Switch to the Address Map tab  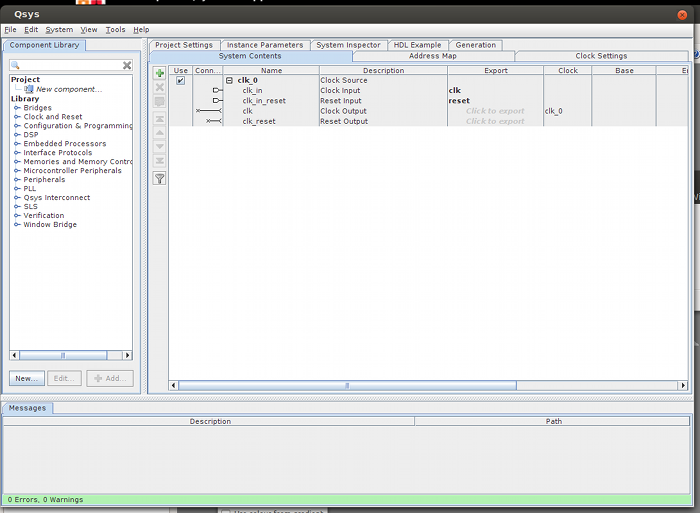[433, 56]
